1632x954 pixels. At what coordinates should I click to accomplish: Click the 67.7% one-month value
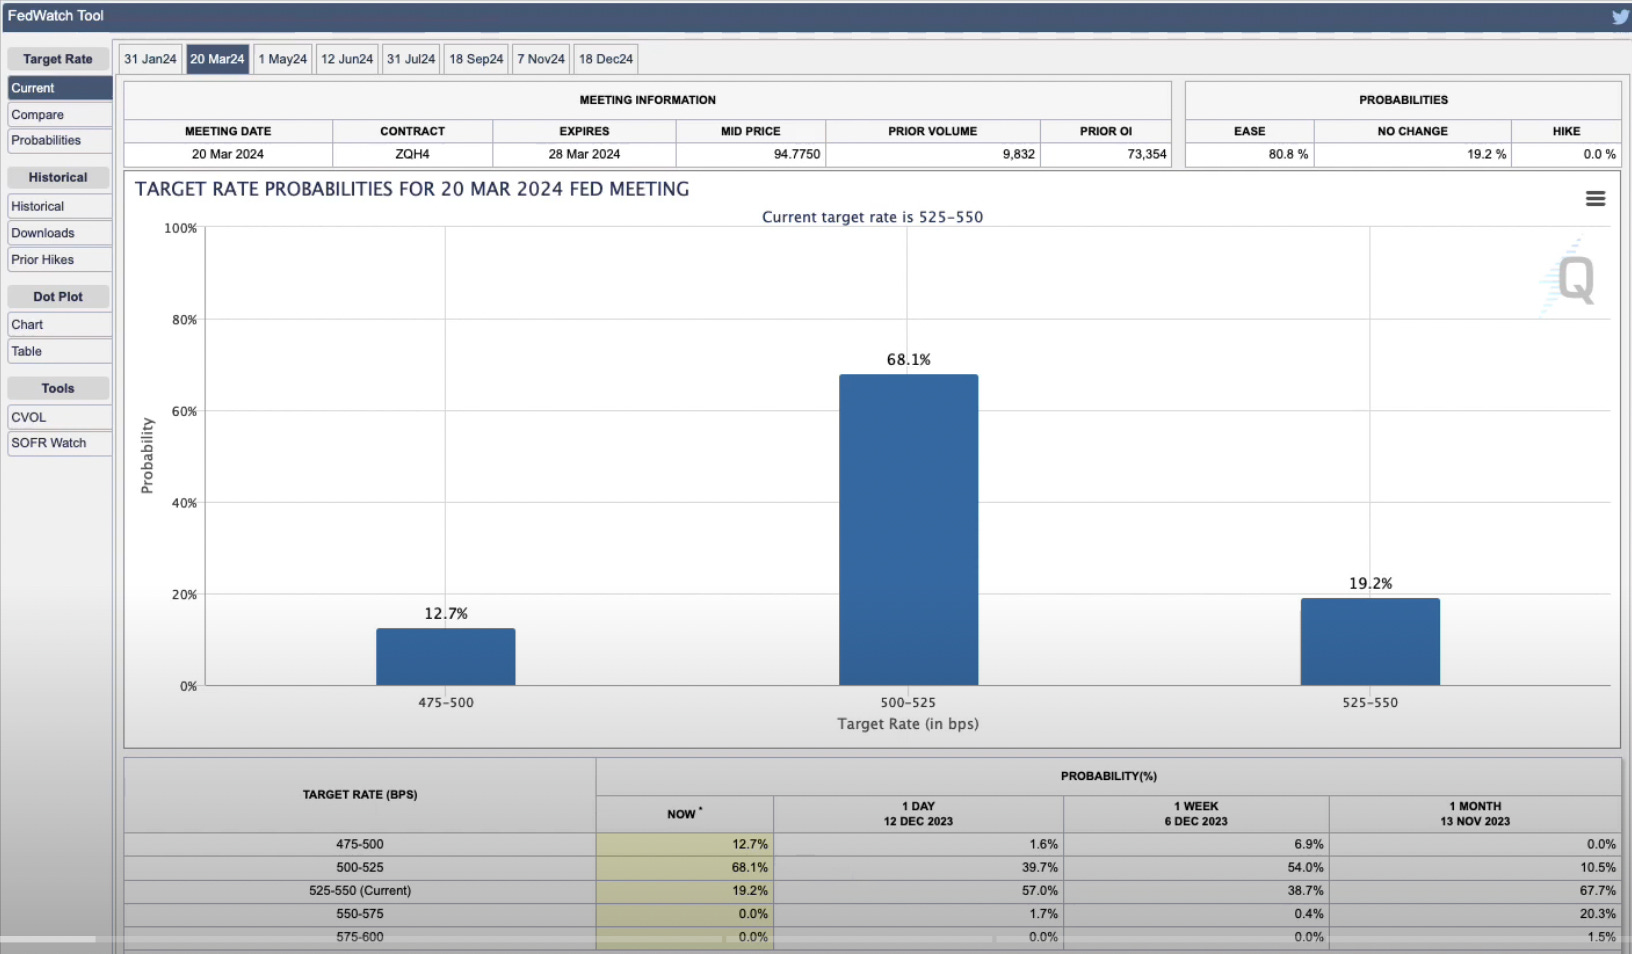pyautogui.click(x=1598, y=891)
